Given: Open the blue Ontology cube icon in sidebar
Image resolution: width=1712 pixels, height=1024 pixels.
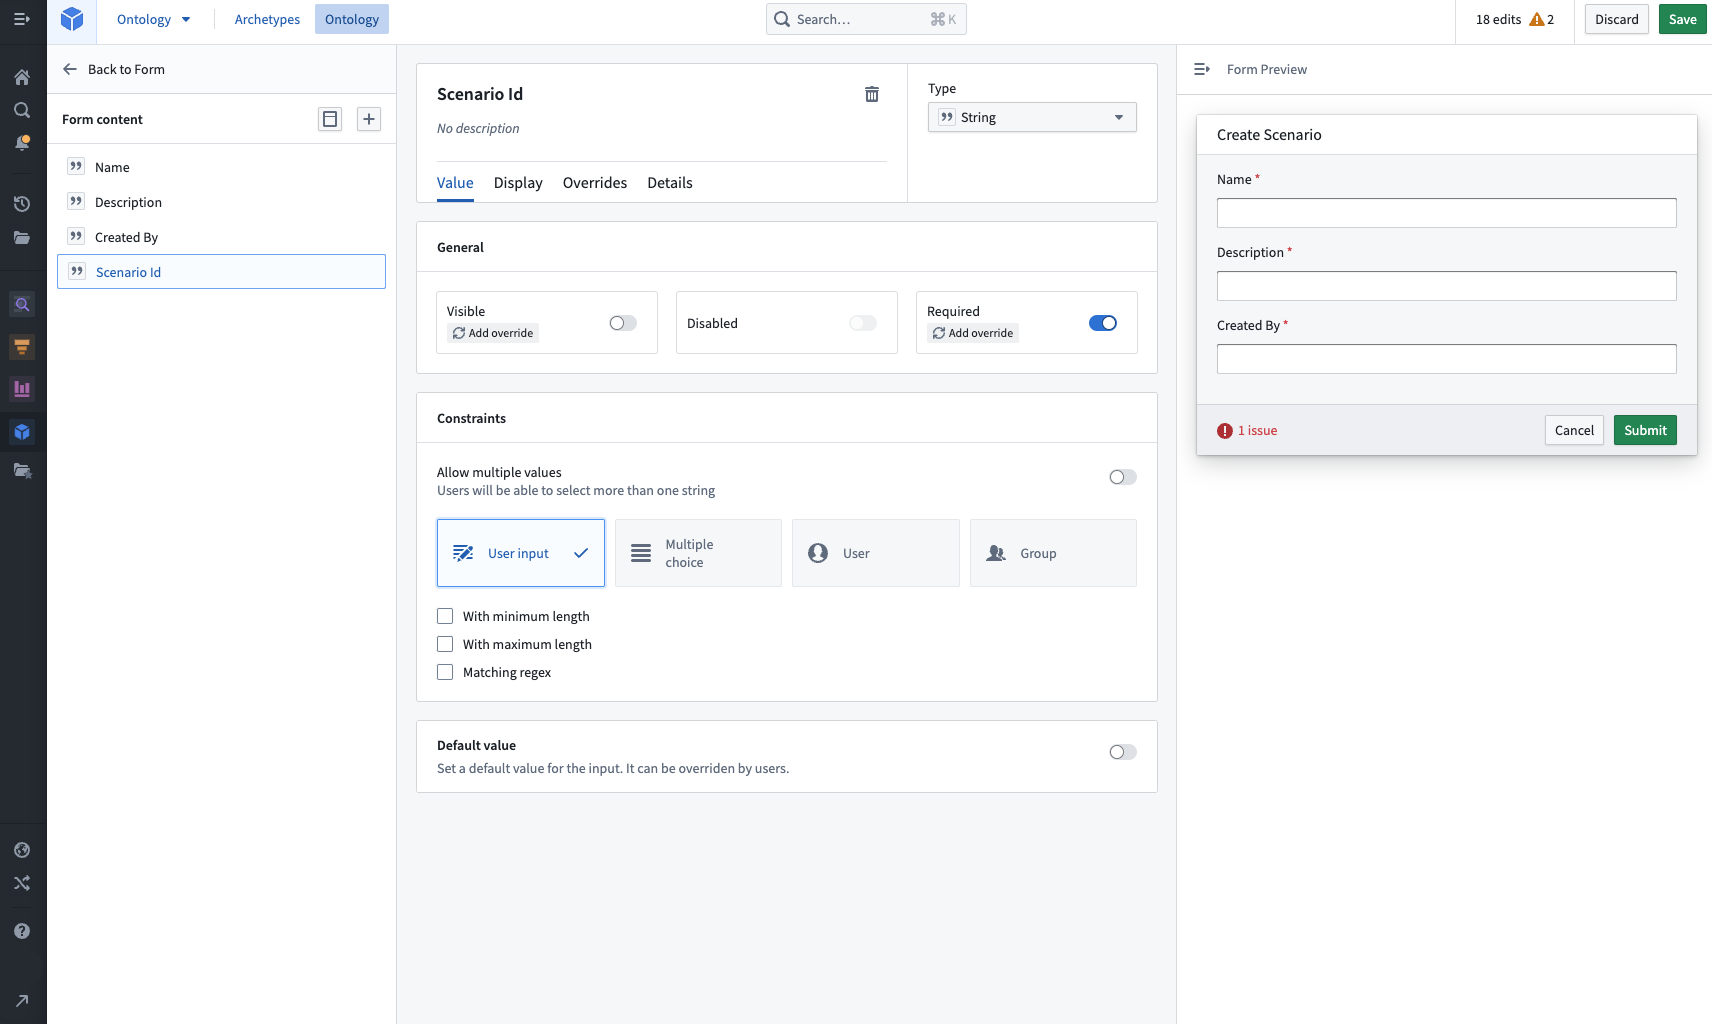Looking at the screenshot, I should [x=22, y=432].
